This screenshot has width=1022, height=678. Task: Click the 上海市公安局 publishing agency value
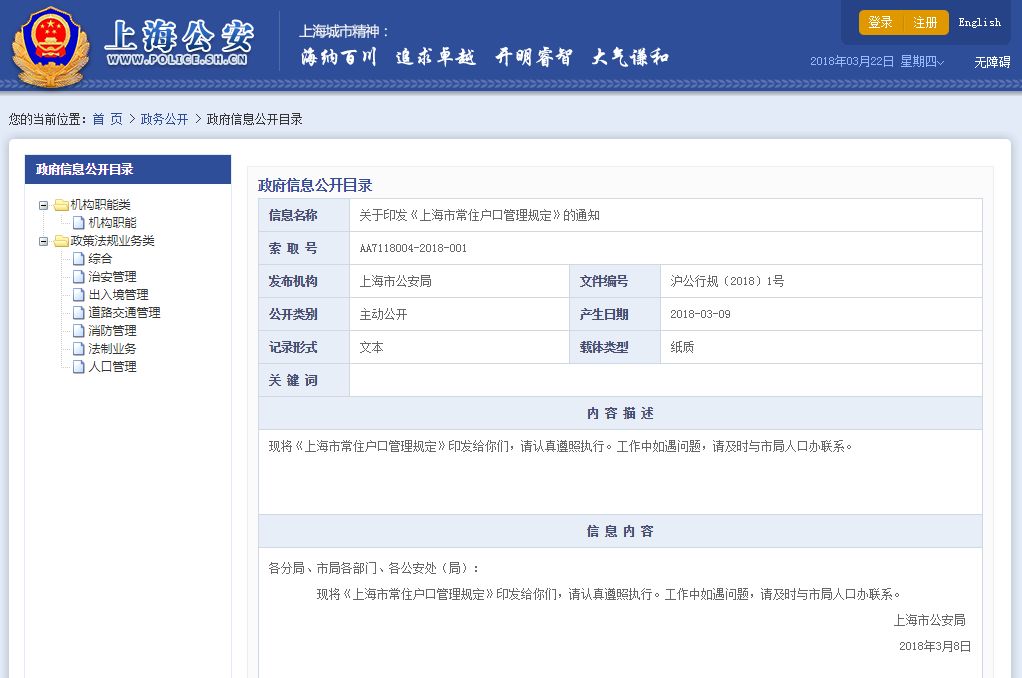[395, 281]
